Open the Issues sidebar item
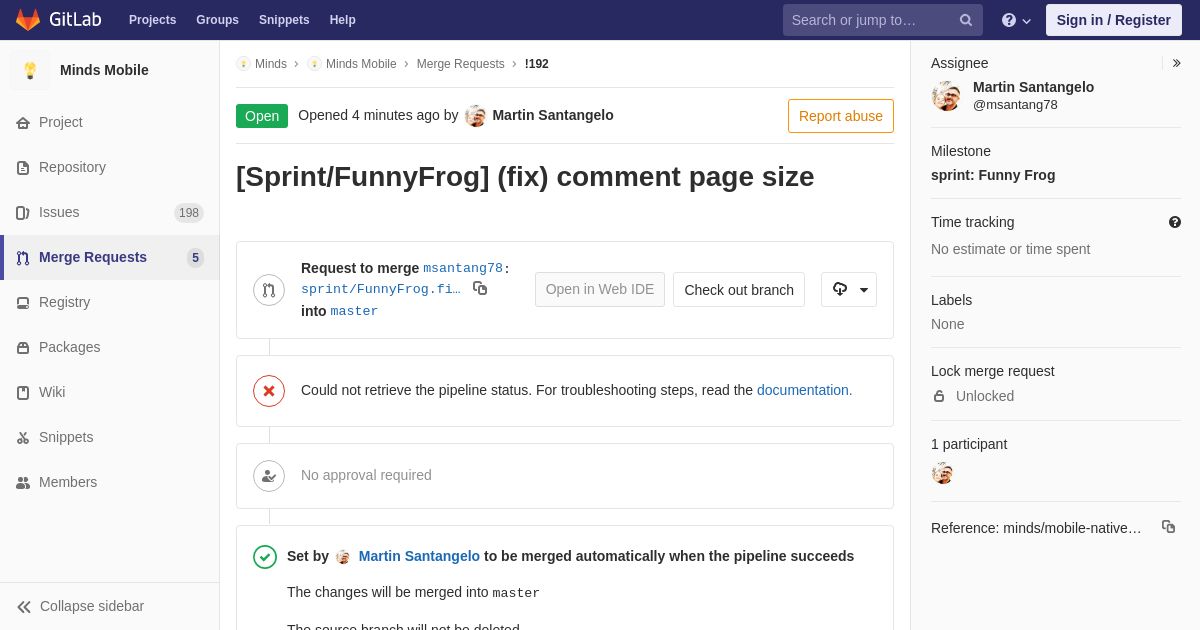This screenshot has height=630, width=1200. point(59,212)
